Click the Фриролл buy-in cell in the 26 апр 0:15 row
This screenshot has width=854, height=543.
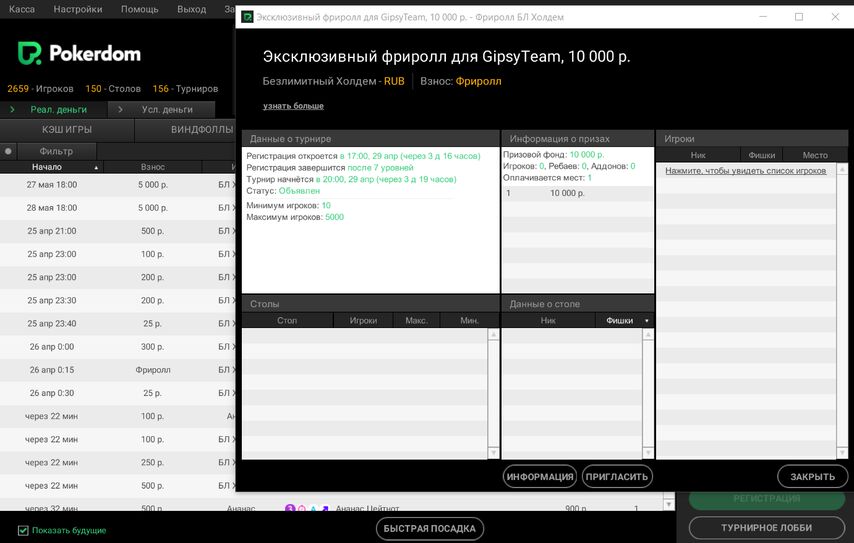click(x=153, y=370)
